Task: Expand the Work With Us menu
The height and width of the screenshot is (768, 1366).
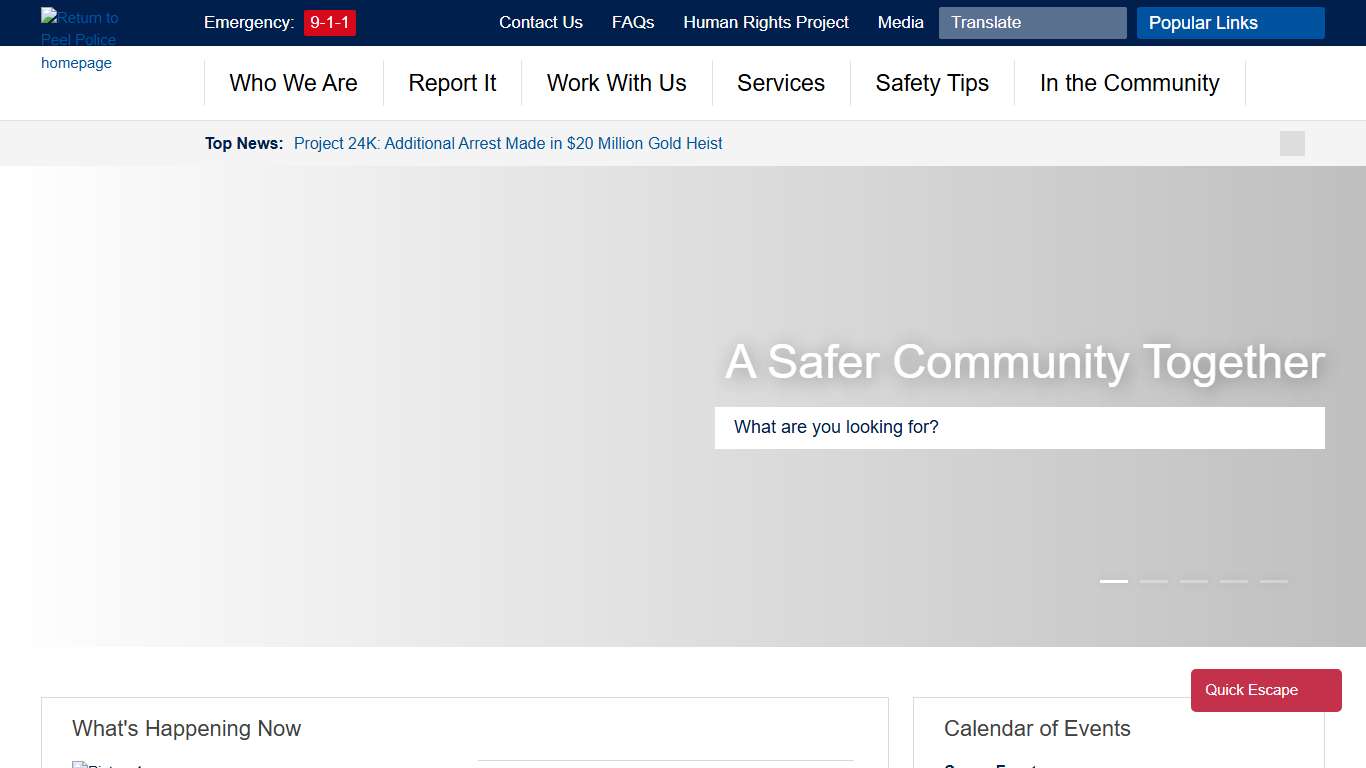Action: pyautogui.click(x=616, y=83)
